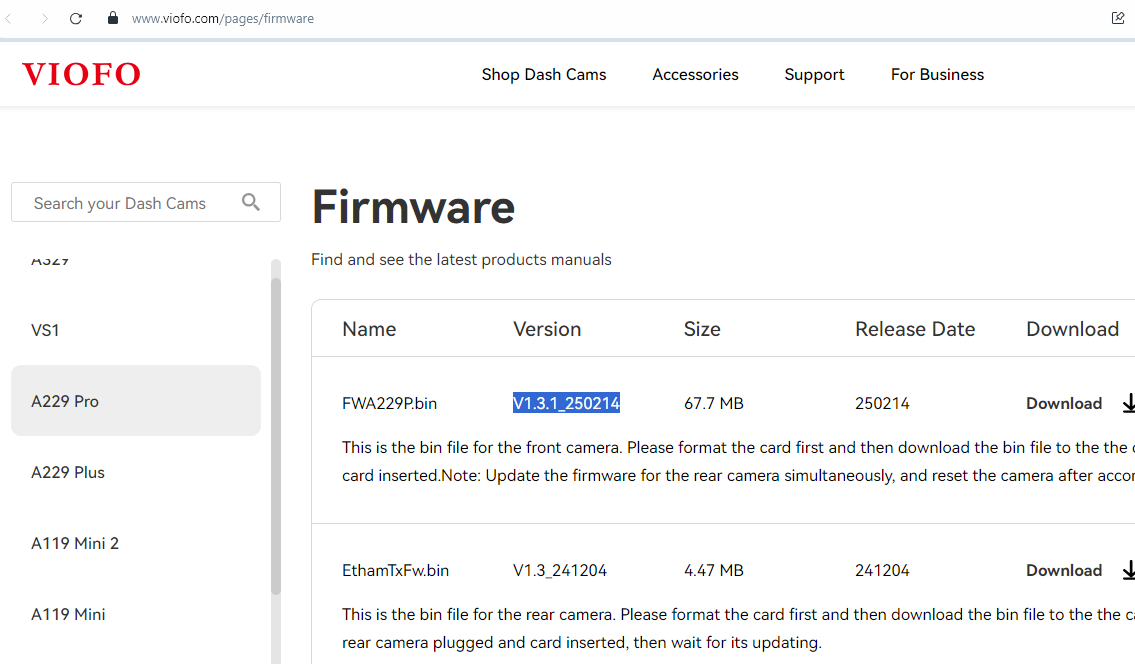Click download arrow icon for FWA229P.bin

tap(1128, 404)
